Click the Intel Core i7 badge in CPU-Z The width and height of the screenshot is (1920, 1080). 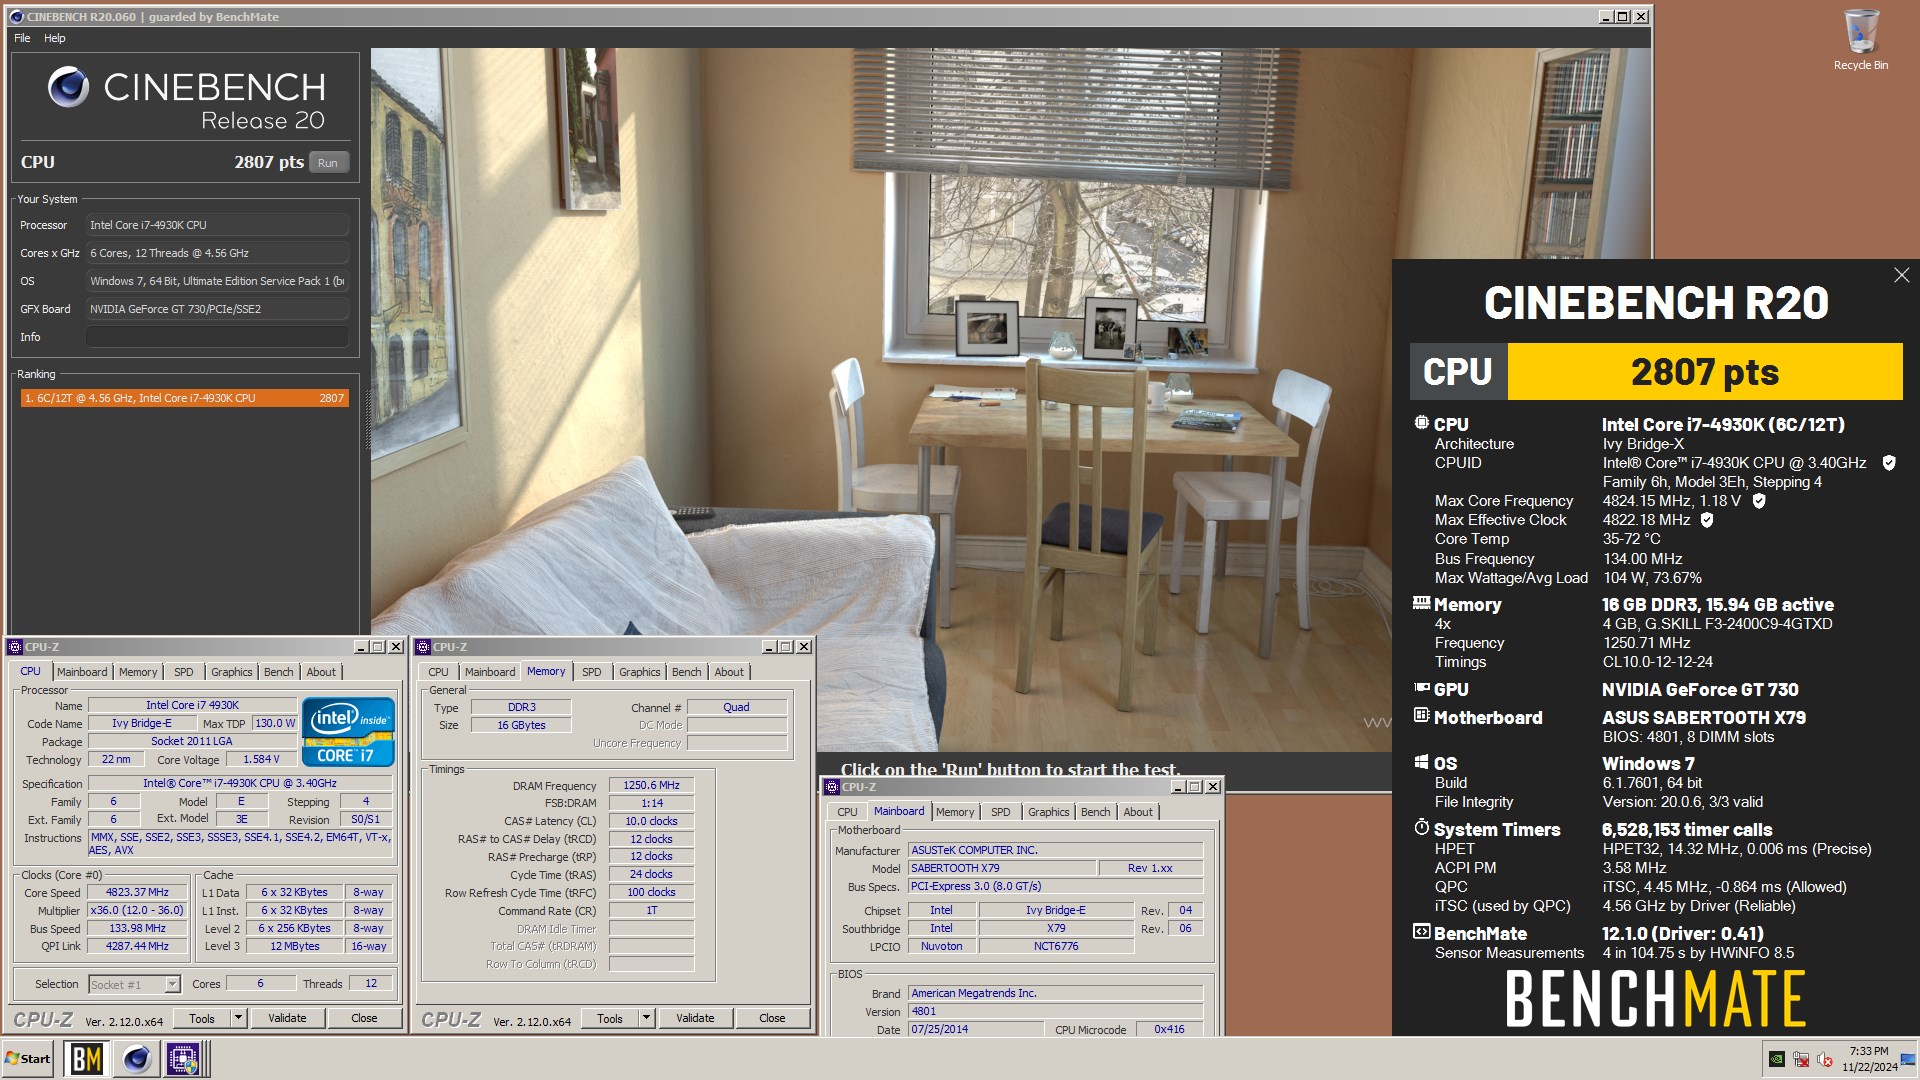click(x=348, y=732)
